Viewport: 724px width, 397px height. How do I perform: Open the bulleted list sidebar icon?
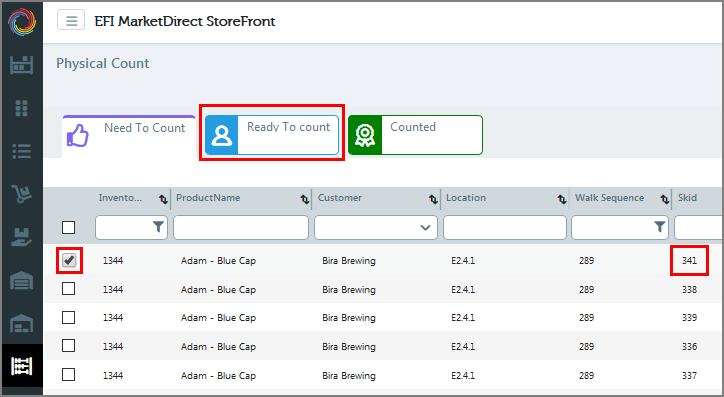click(22, 151)
